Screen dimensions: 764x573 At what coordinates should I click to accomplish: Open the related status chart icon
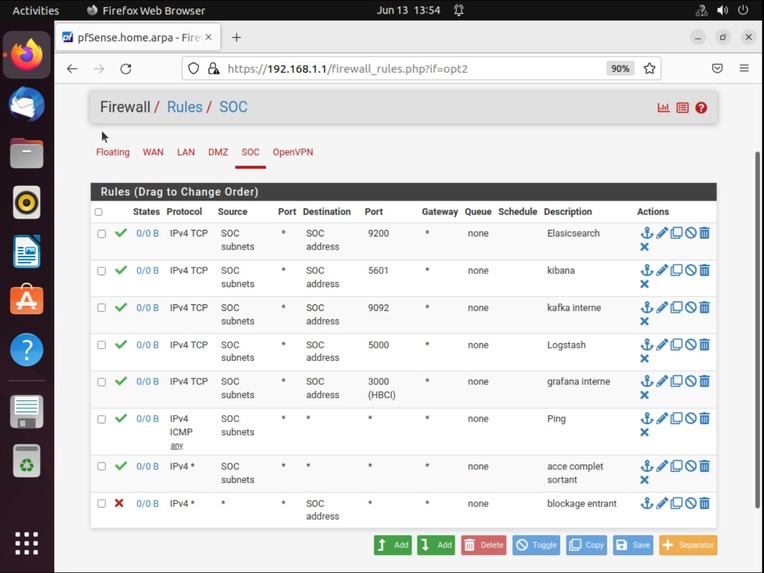click(x=663, y=108)
